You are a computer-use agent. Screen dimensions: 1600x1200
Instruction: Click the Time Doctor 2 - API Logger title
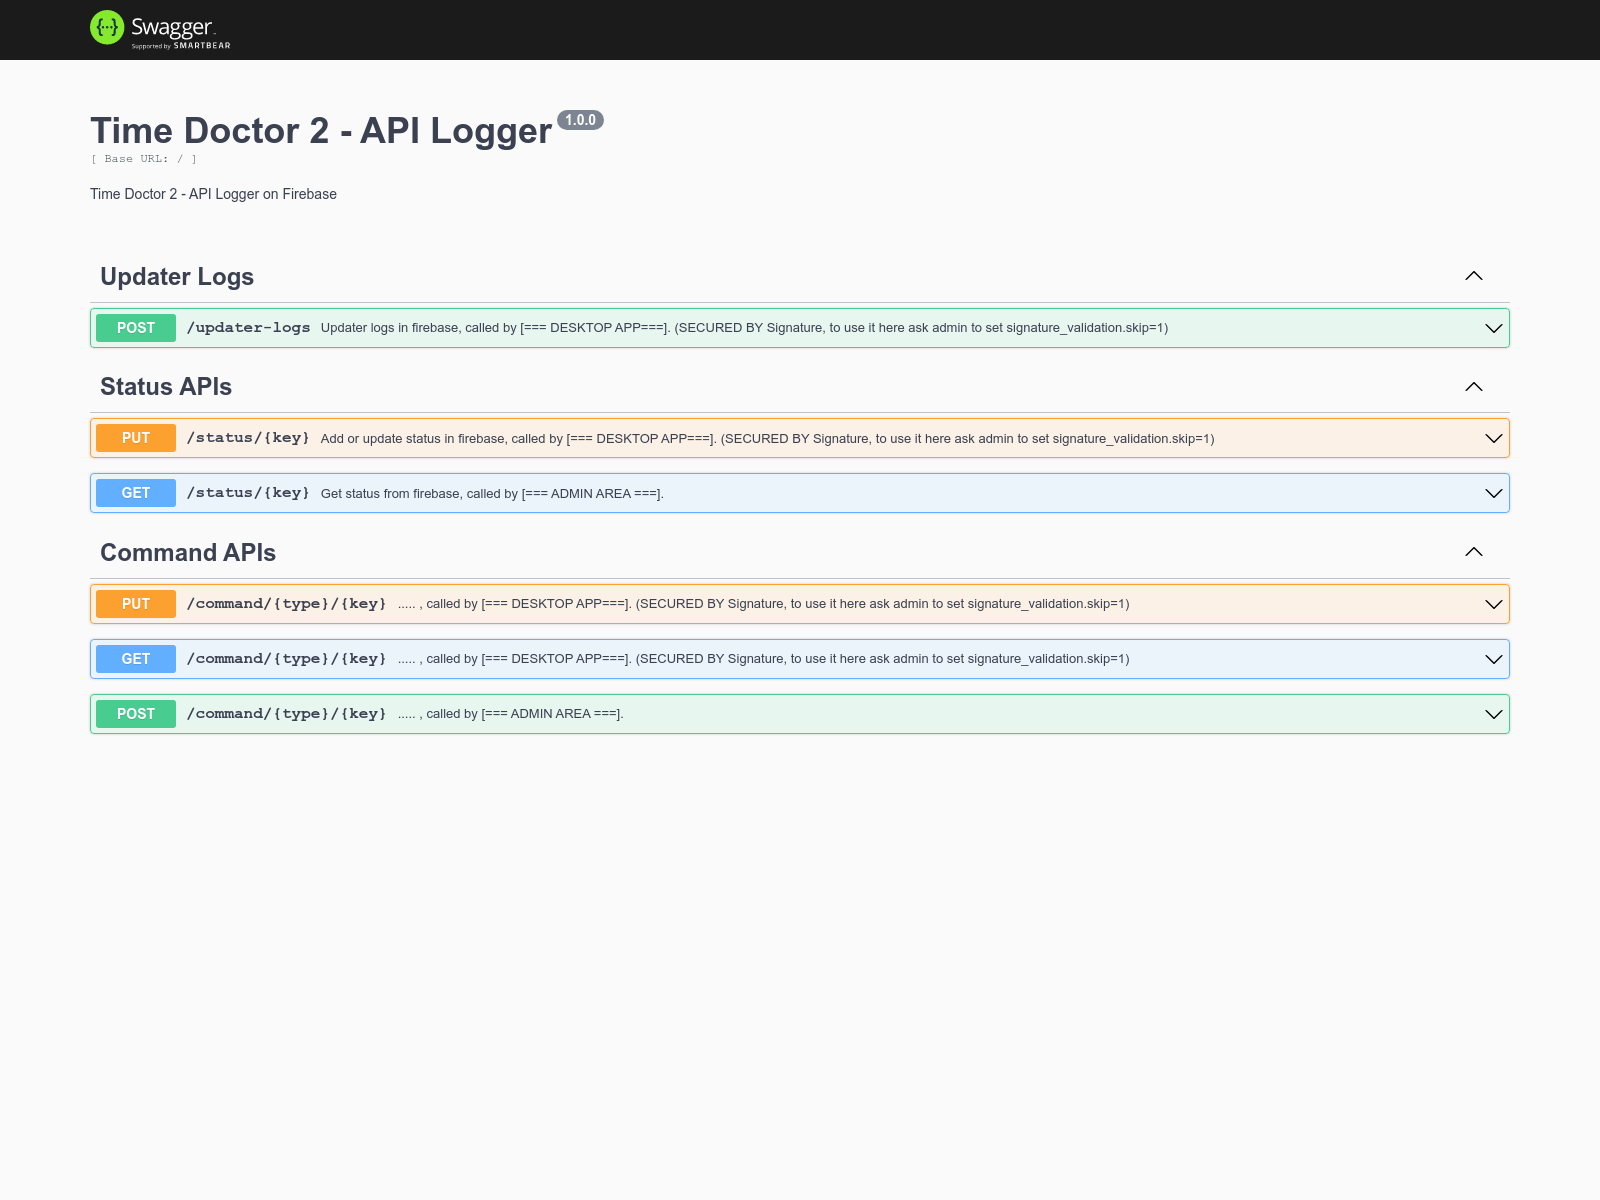321,131
